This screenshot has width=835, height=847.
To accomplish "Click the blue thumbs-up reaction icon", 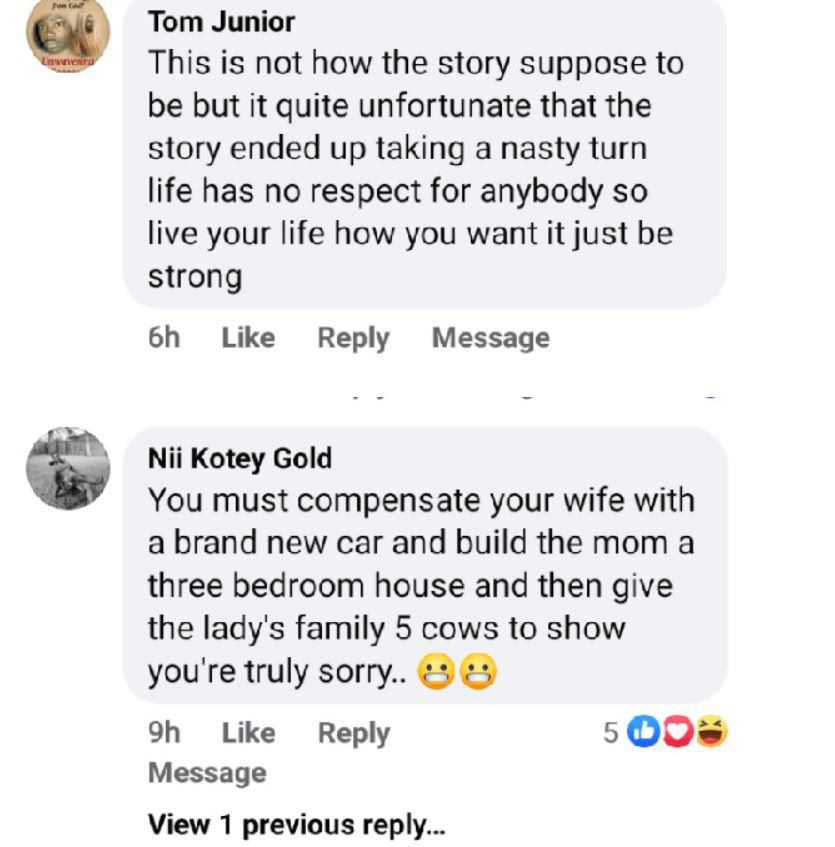I will pos(643,733).
